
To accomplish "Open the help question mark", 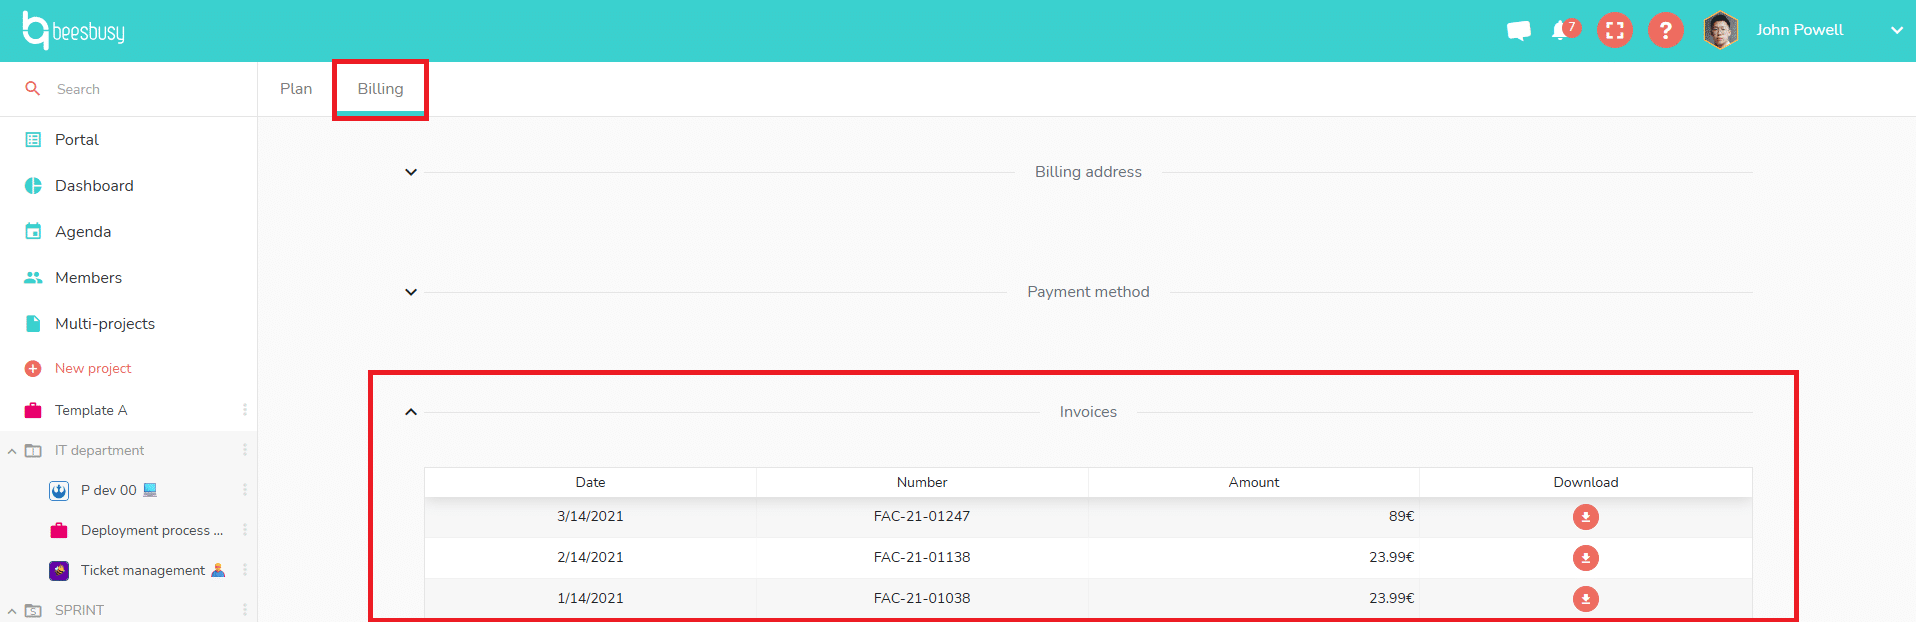I will (1665, 31).
